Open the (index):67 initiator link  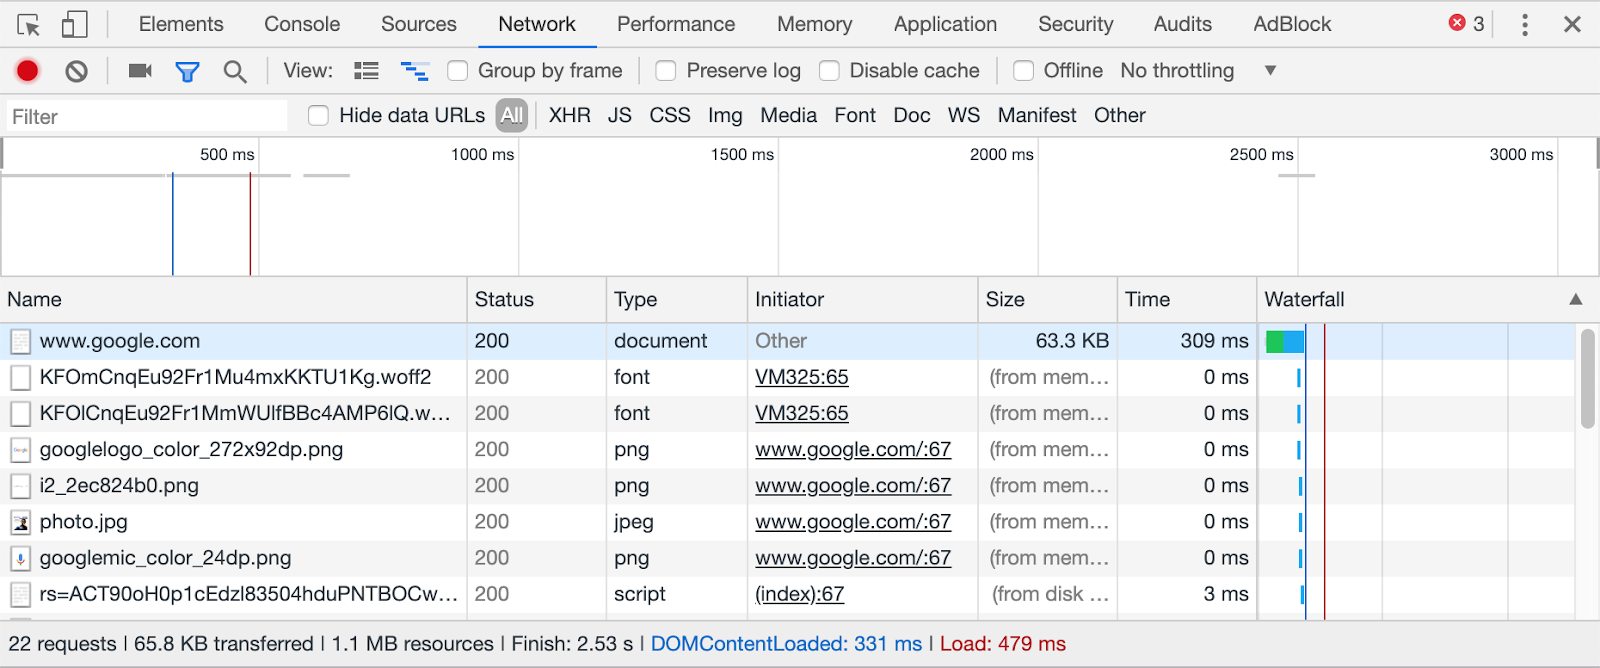click(x=800, y=594)
